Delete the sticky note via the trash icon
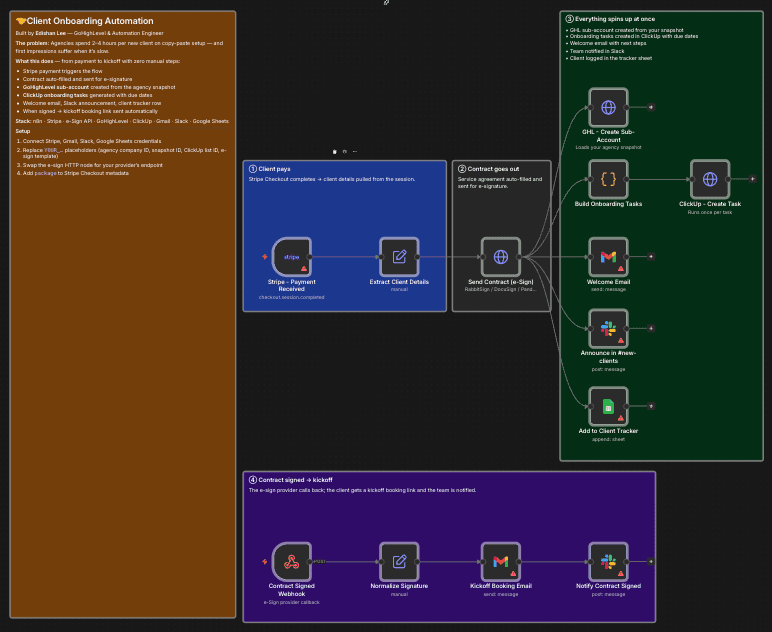This screenshot has height=632, width=772. tap(335, 152)
